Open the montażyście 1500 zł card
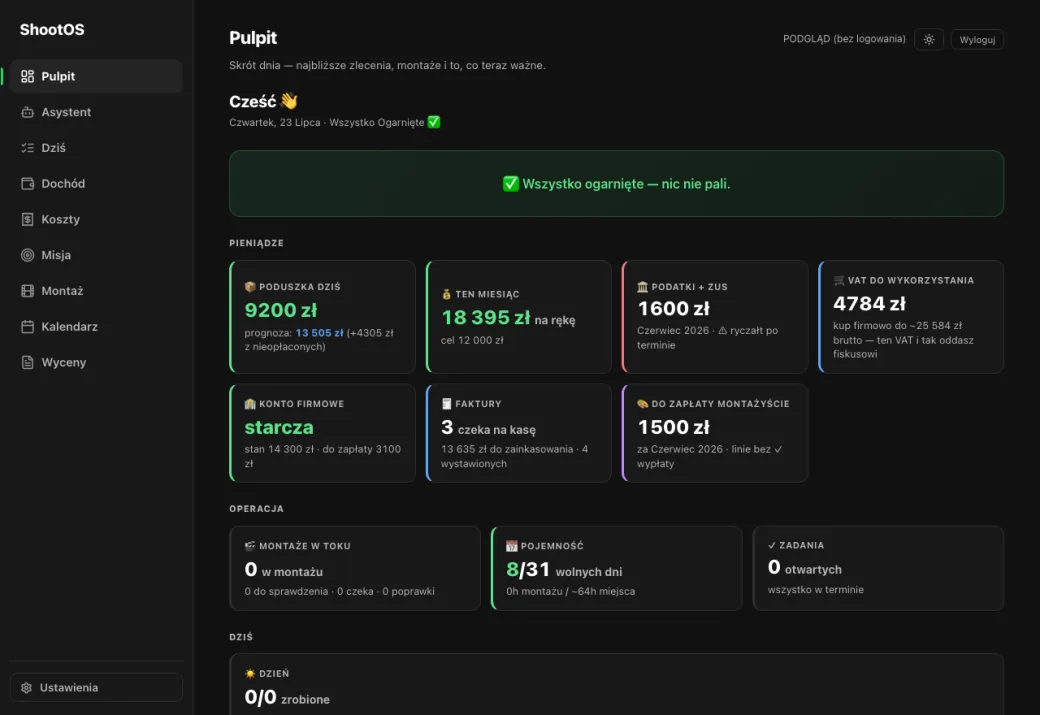 715,433
